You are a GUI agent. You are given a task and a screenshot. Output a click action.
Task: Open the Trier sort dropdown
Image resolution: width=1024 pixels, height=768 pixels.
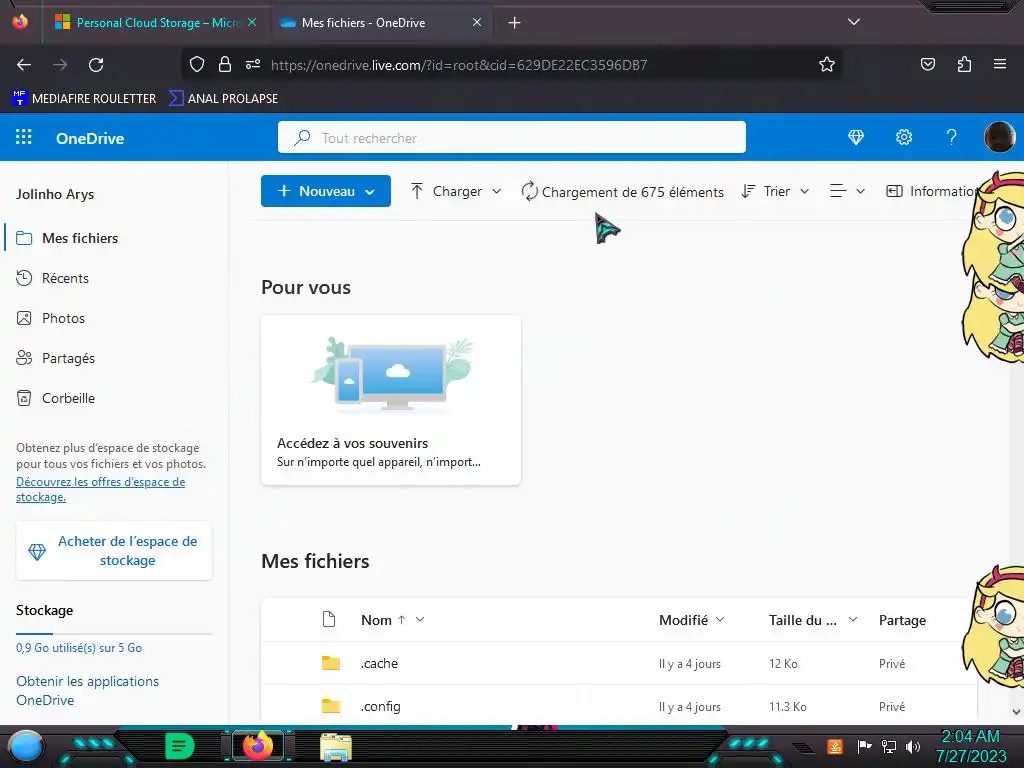pos(776,191)
